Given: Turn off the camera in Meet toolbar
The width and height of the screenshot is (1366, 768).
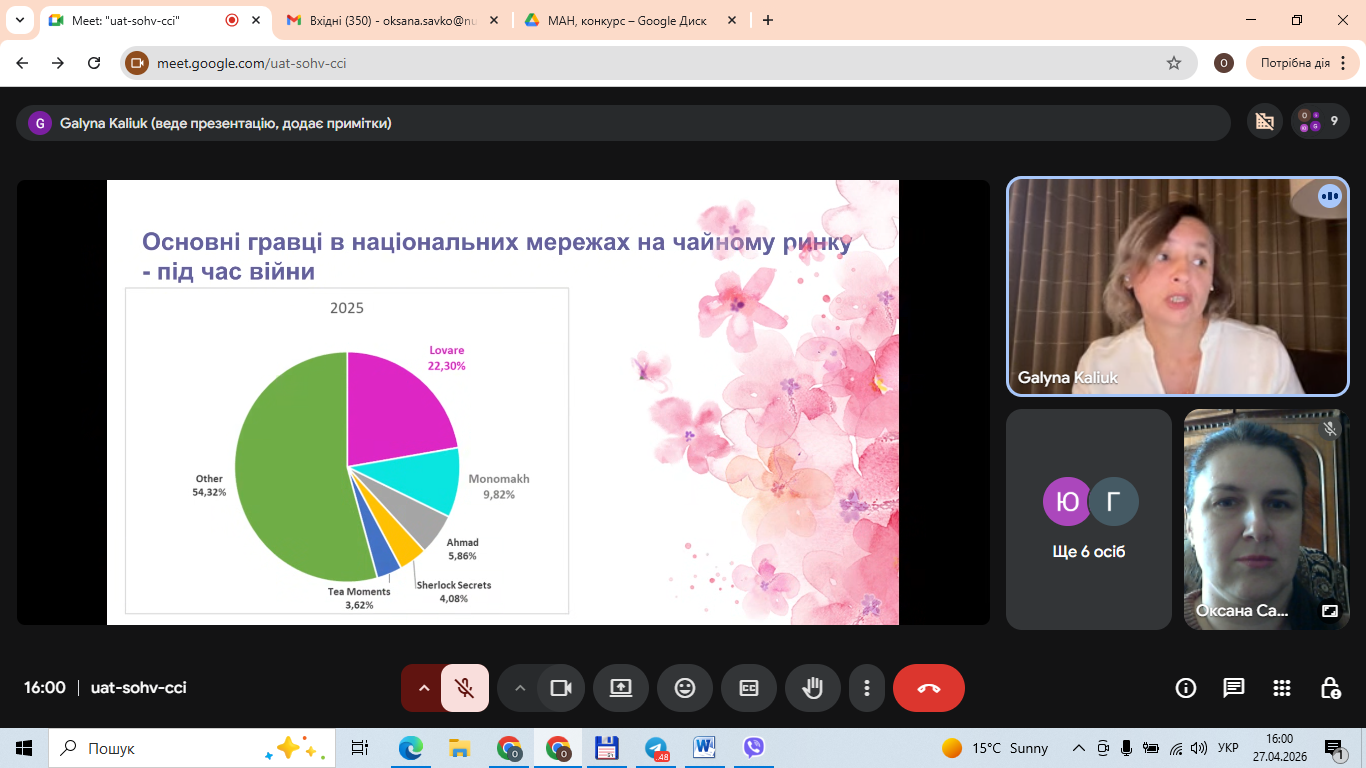Looking at the screenshot, I should point(561,688).
